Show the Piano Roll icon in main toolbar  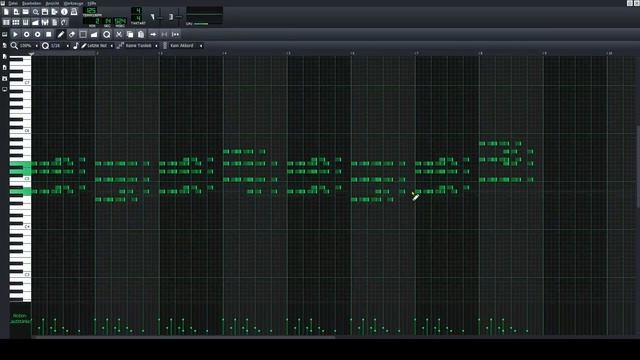click(25, 22)
